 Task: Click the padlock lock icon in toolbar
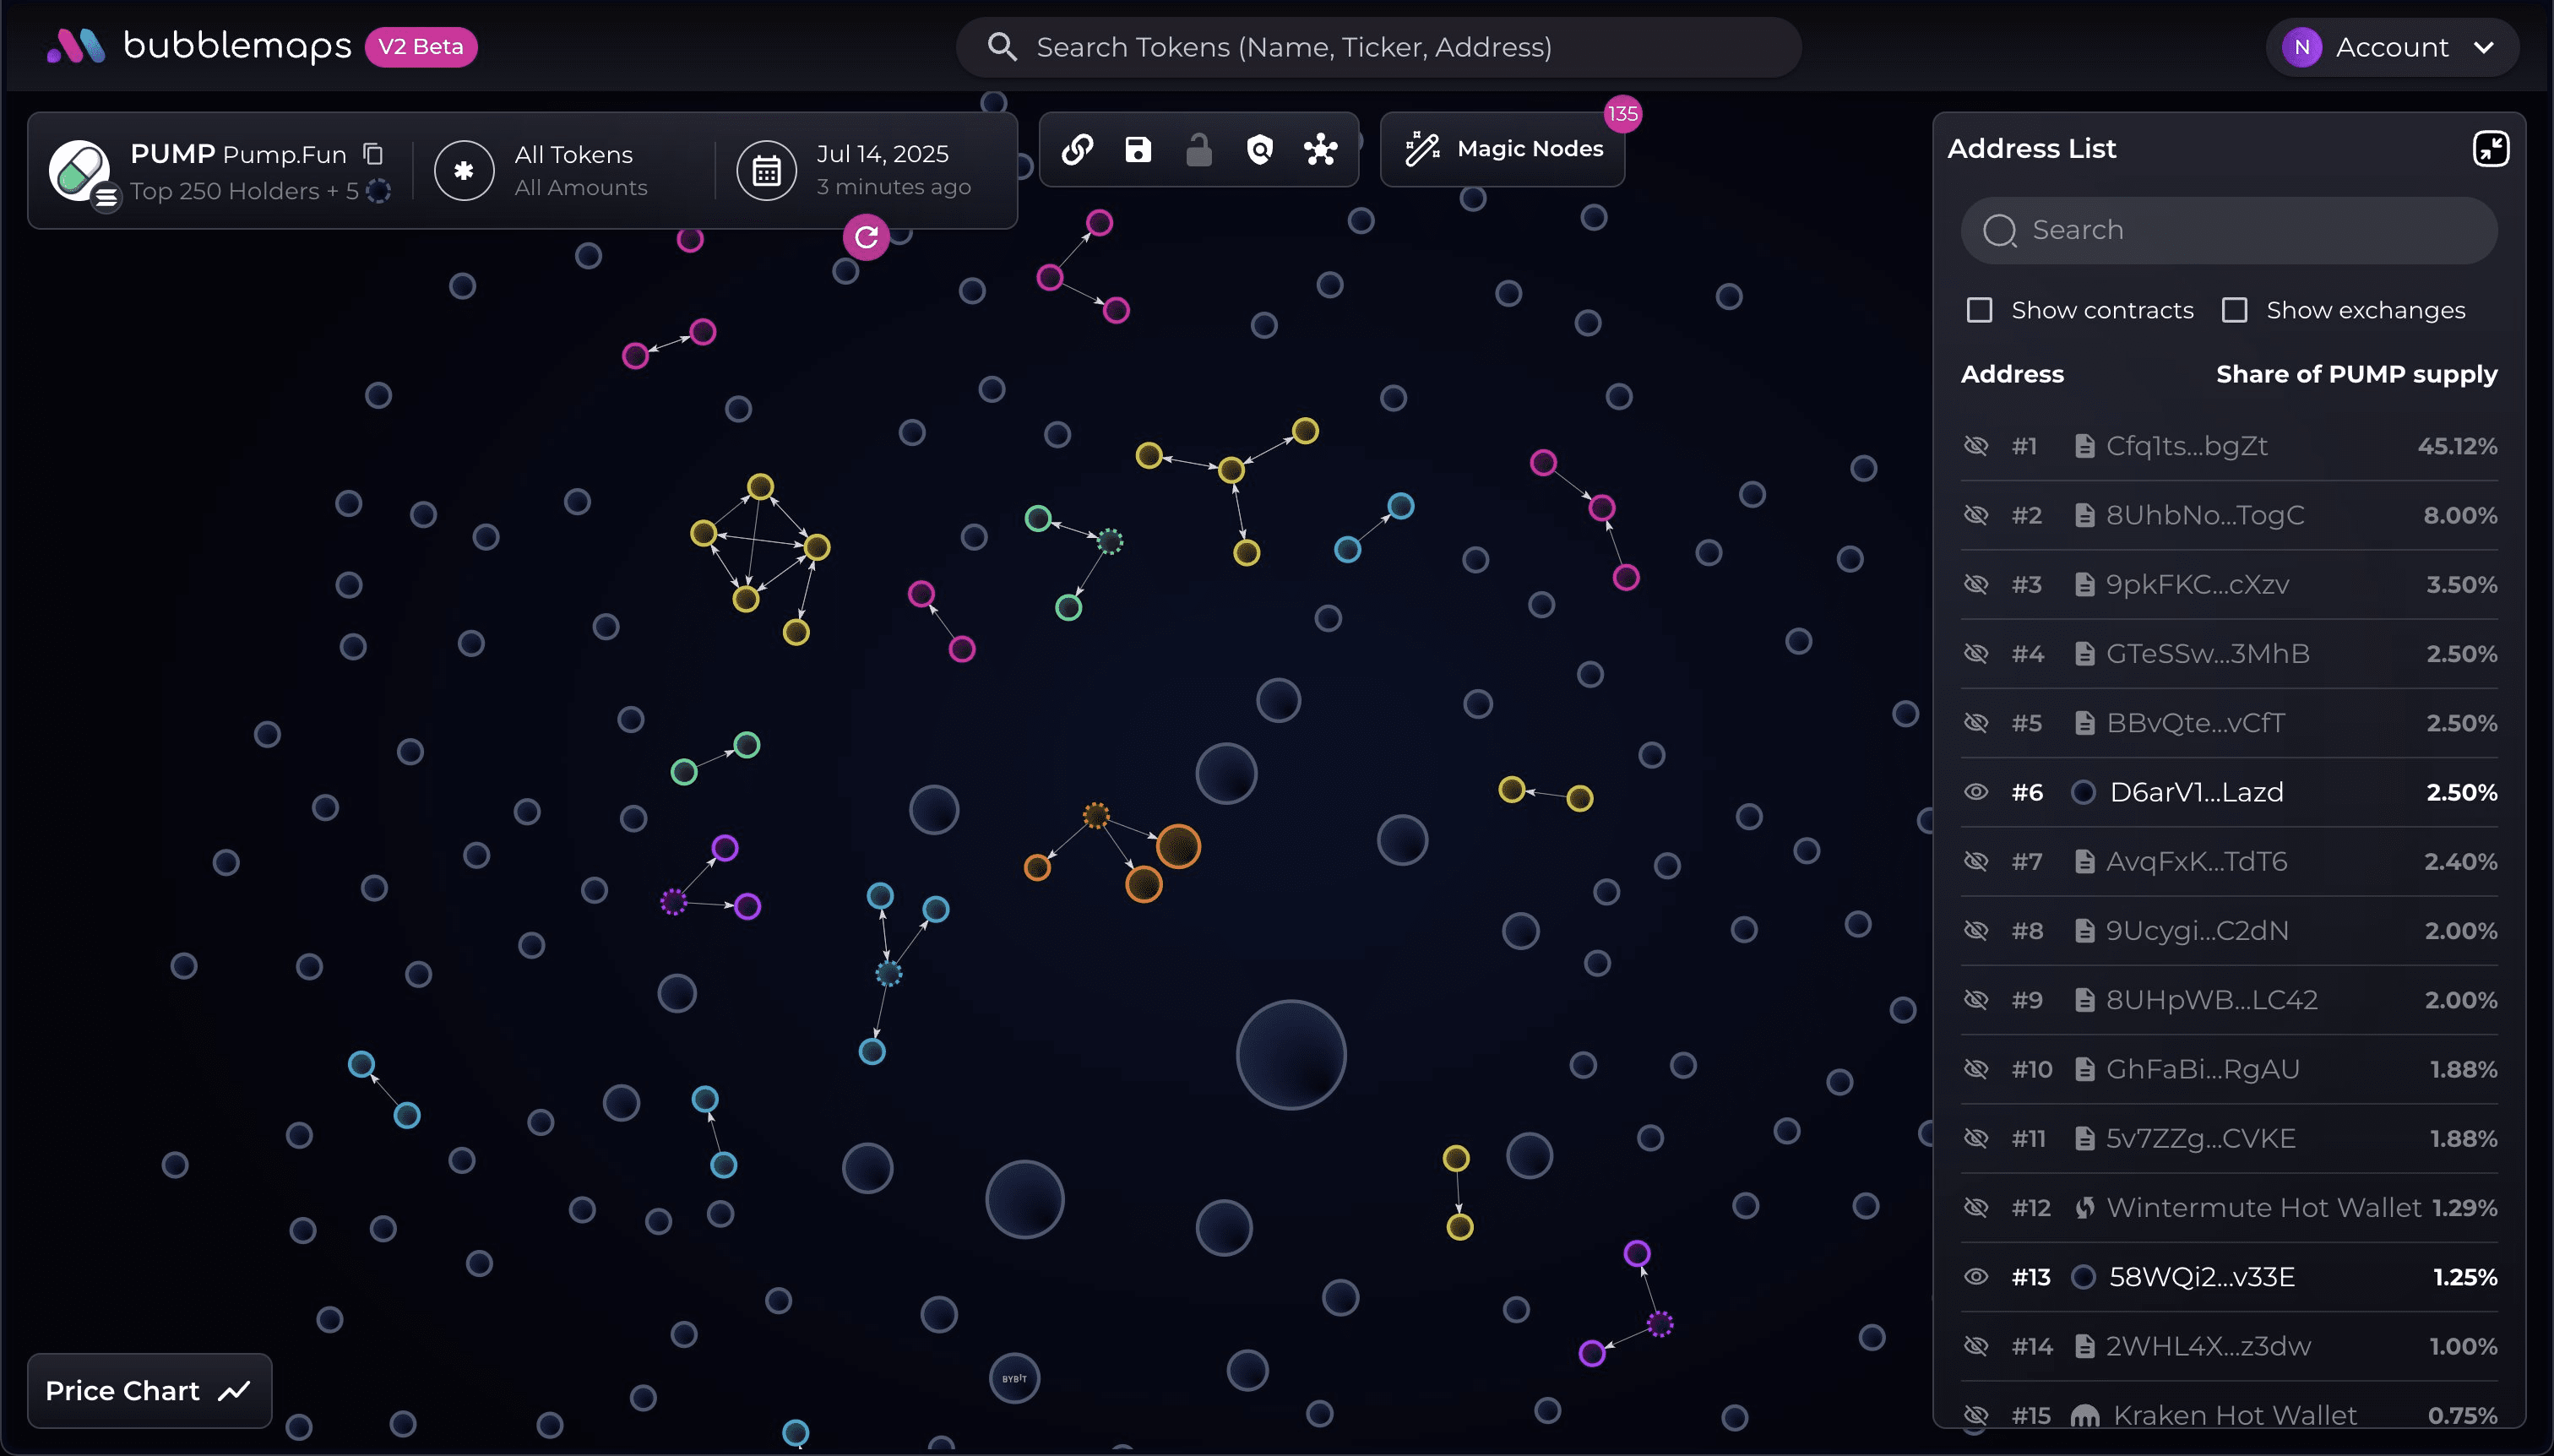pos(1199,150)
